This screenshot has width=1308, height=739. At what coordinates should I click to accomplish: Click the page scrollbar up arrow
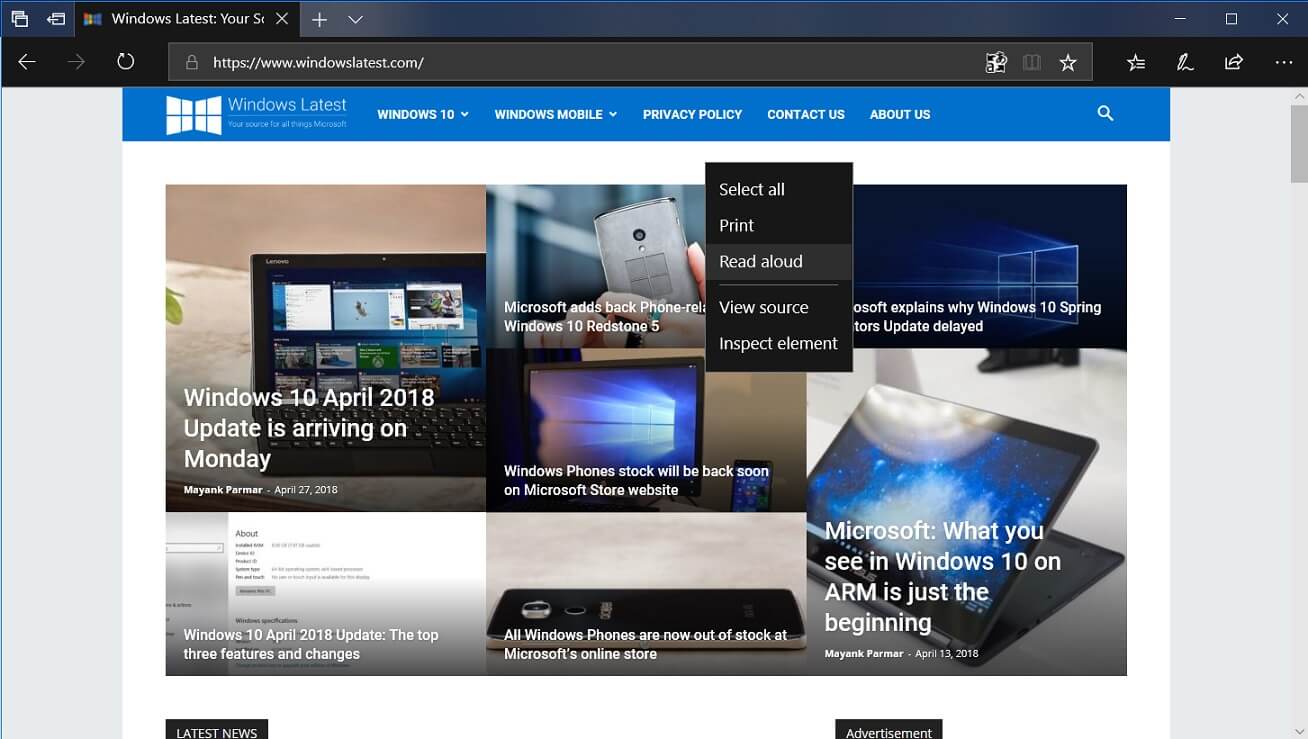point(1298,96)
